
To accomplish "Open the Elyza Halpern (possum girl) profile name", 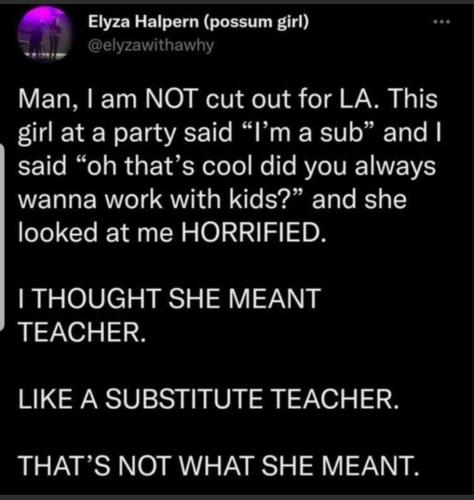I will [198, 22].
